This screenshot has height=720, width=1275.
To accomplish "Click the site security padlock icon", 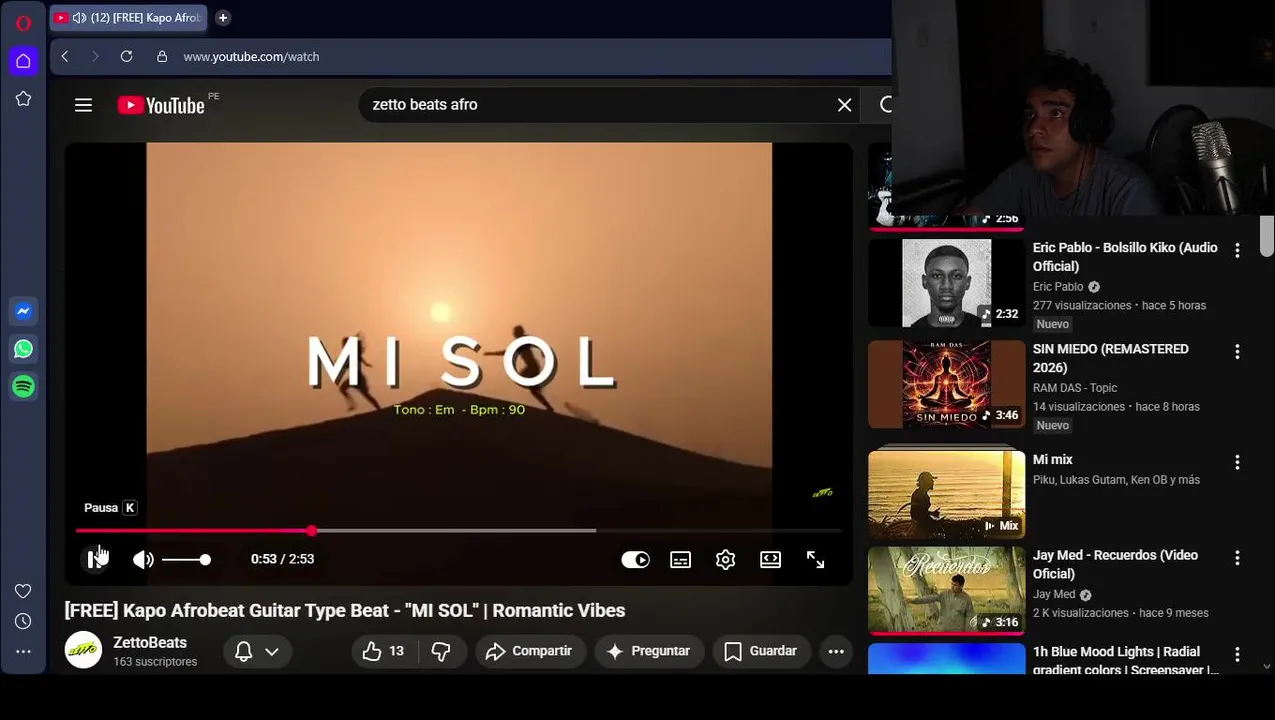I will 162,57.
